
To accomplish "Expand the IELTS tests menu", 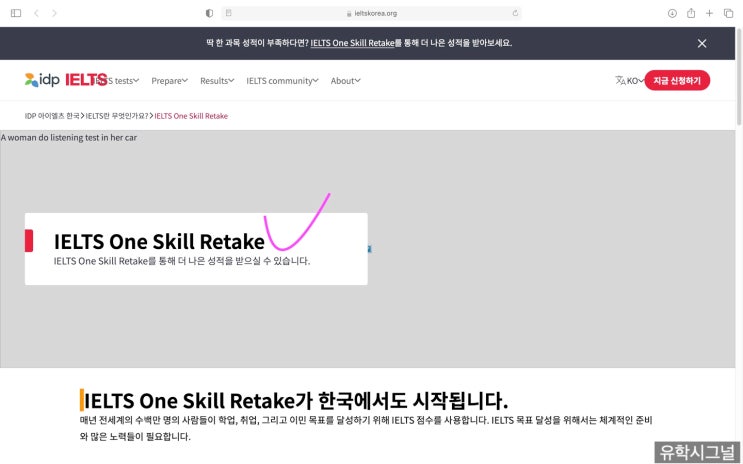I will (117, 81).
